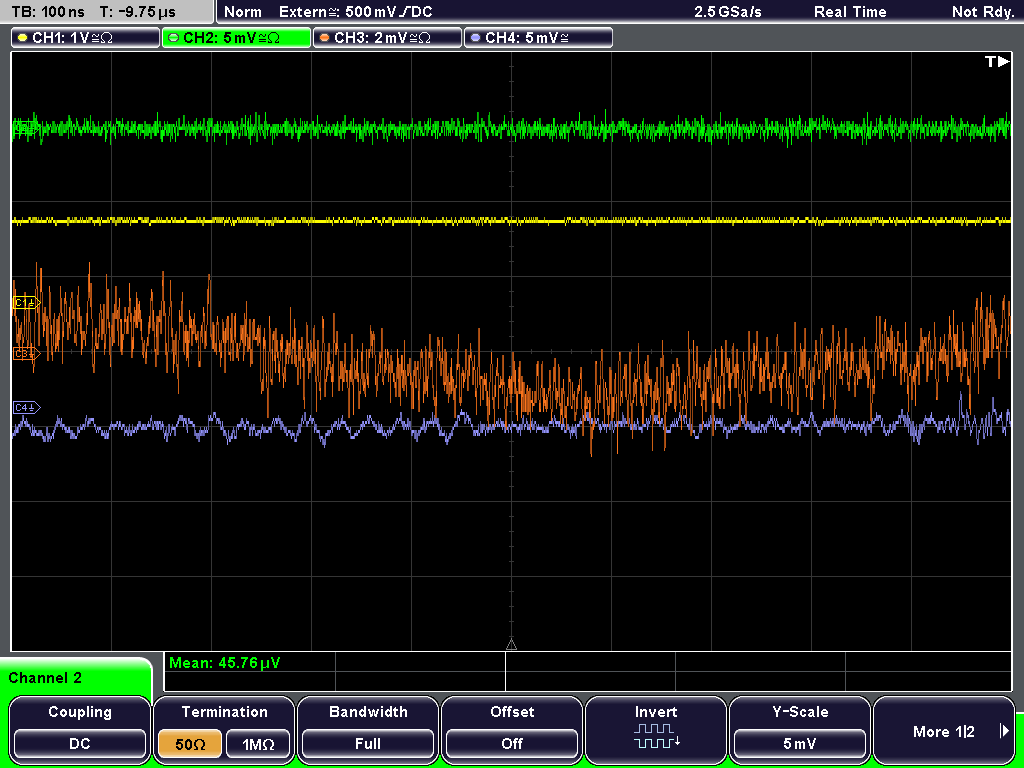Select the CH1 1V channel tab
The height and width of the screenshot is (768, 1024).
86,38
